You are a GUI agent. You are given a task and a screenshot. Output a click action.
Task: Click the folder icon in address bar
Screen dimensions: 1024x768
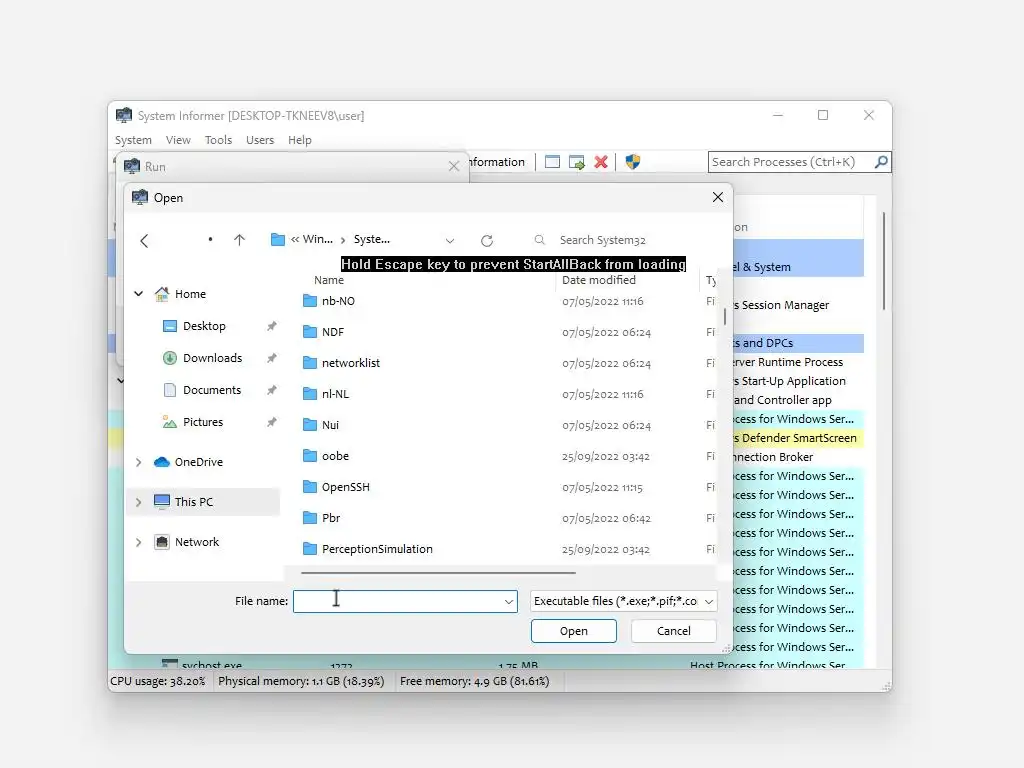tap(278, 240)
